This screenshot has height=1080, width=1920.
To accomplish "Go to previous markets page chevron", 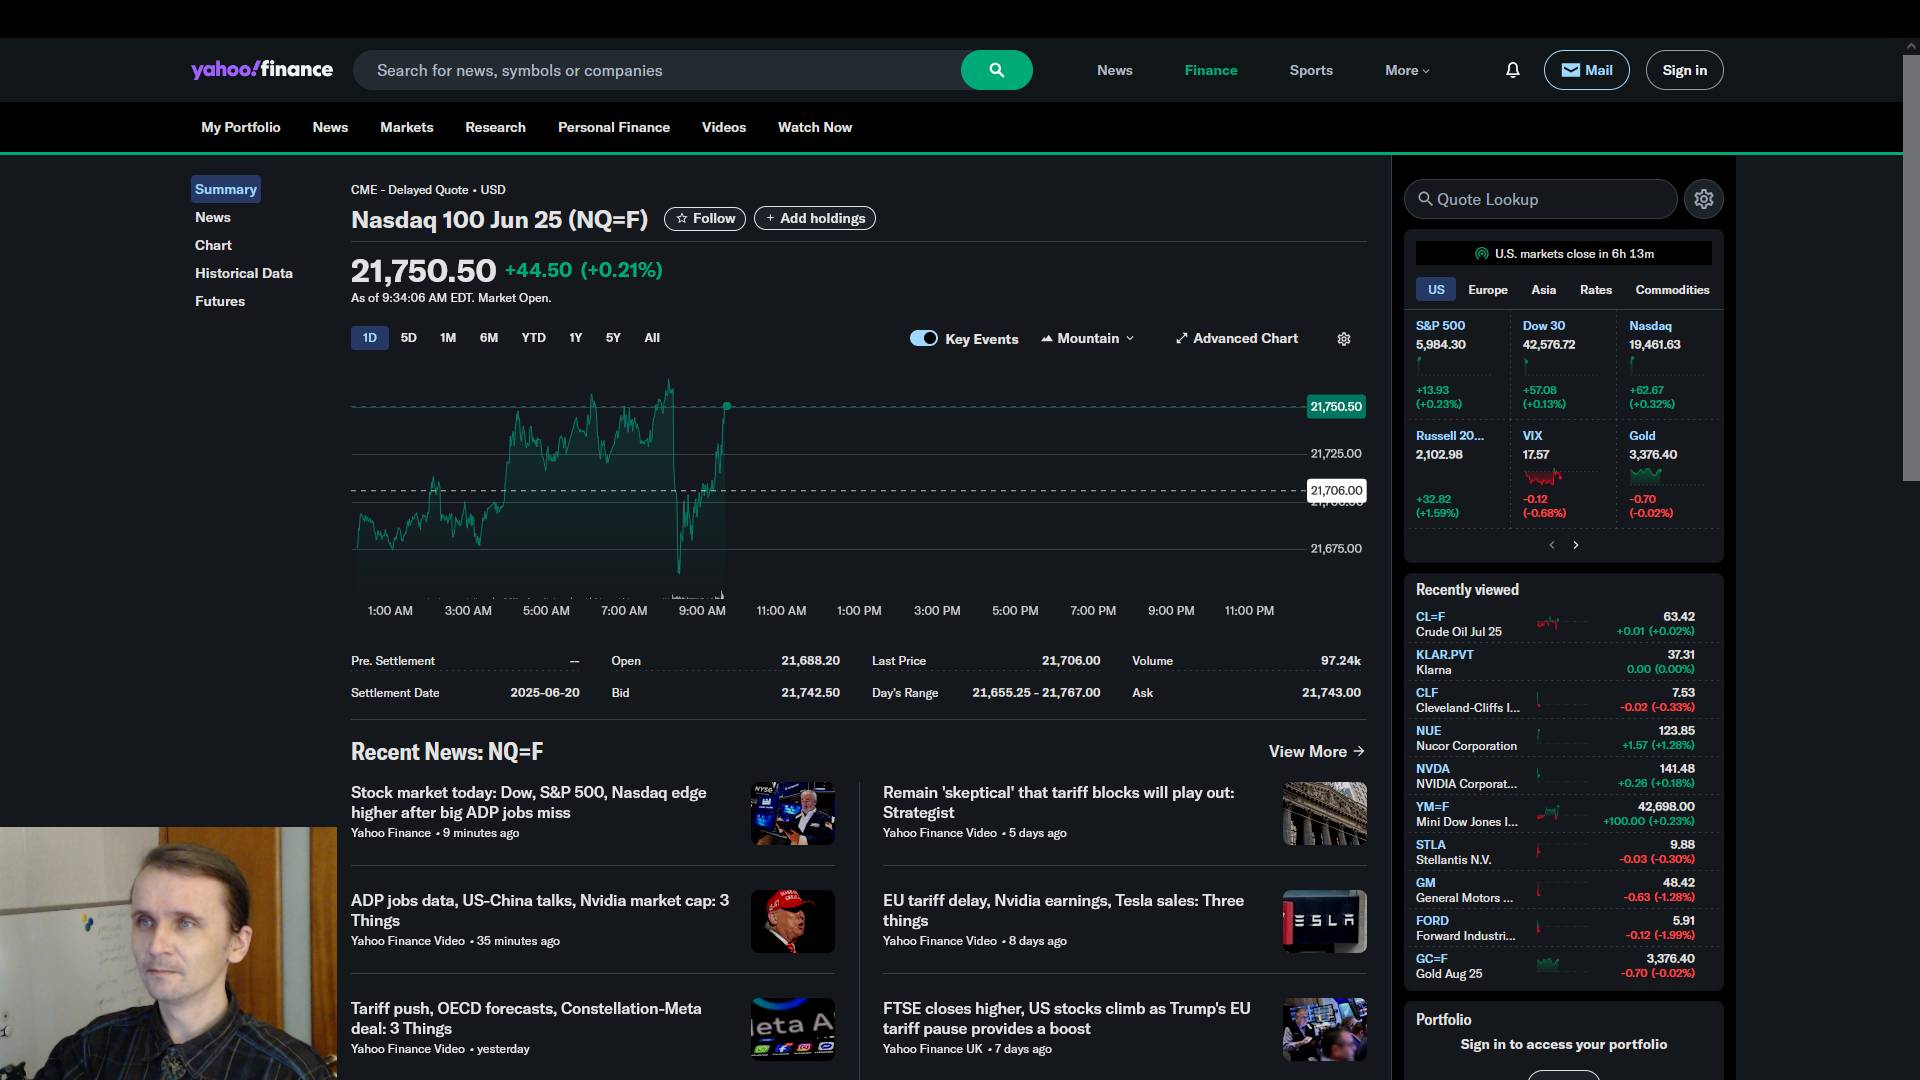I will [1552, 545].
